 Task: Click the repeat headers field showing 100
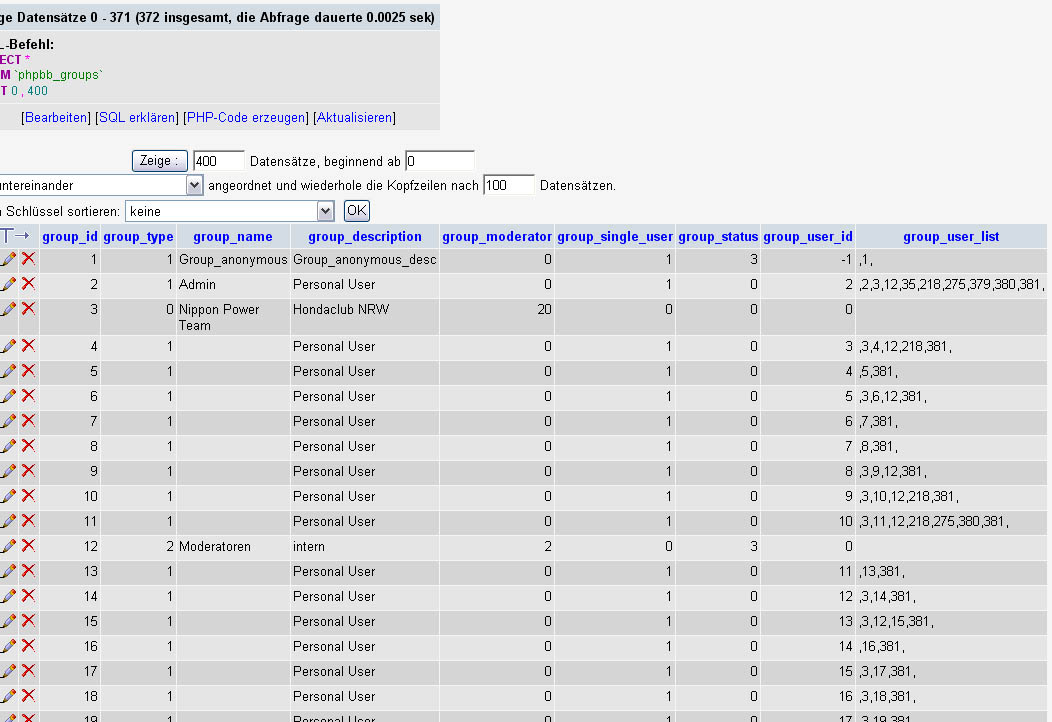[508, 186]
